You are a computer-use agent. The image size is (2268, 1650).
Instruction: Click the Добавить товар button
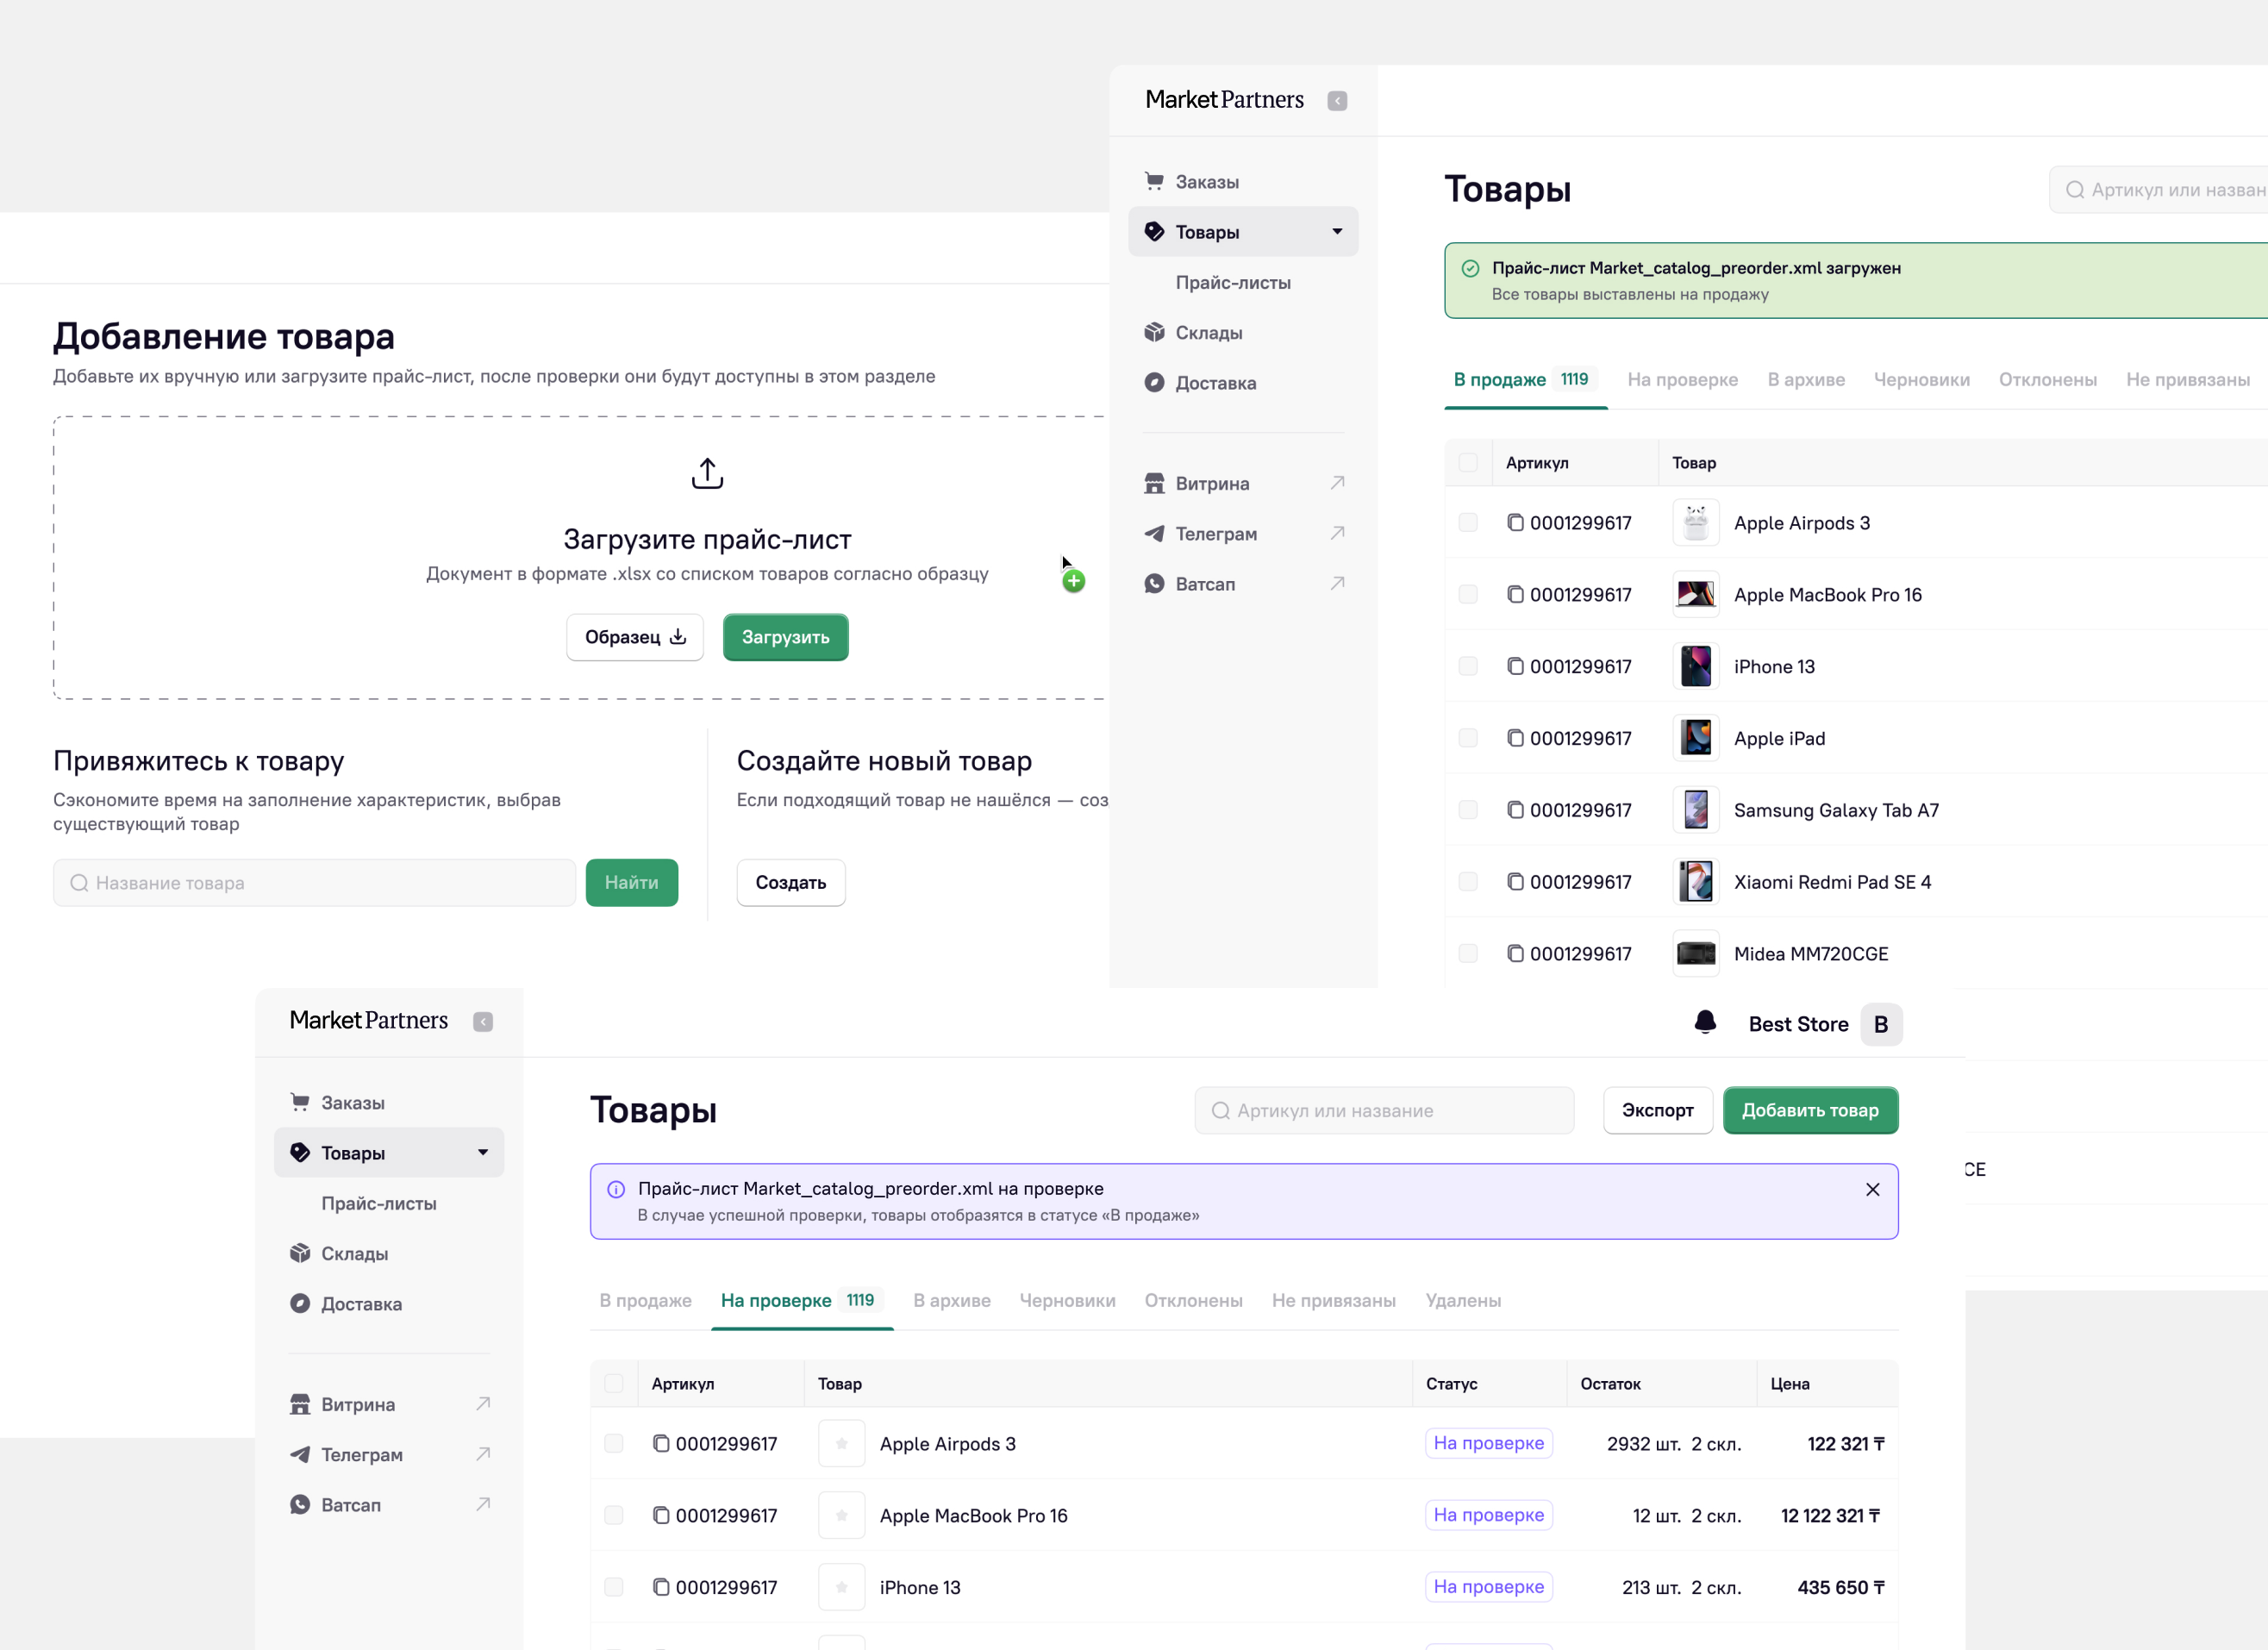click(1810, 1110)
